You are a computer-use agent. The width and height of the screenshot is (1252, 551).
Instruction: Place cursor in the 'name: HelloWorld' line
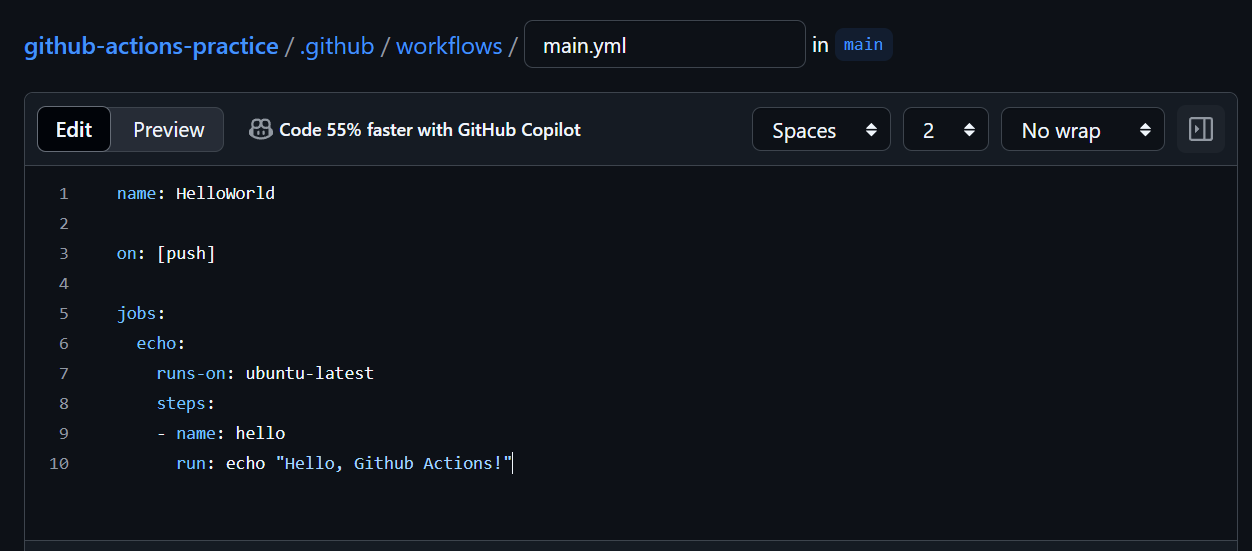tap(196, 194)
